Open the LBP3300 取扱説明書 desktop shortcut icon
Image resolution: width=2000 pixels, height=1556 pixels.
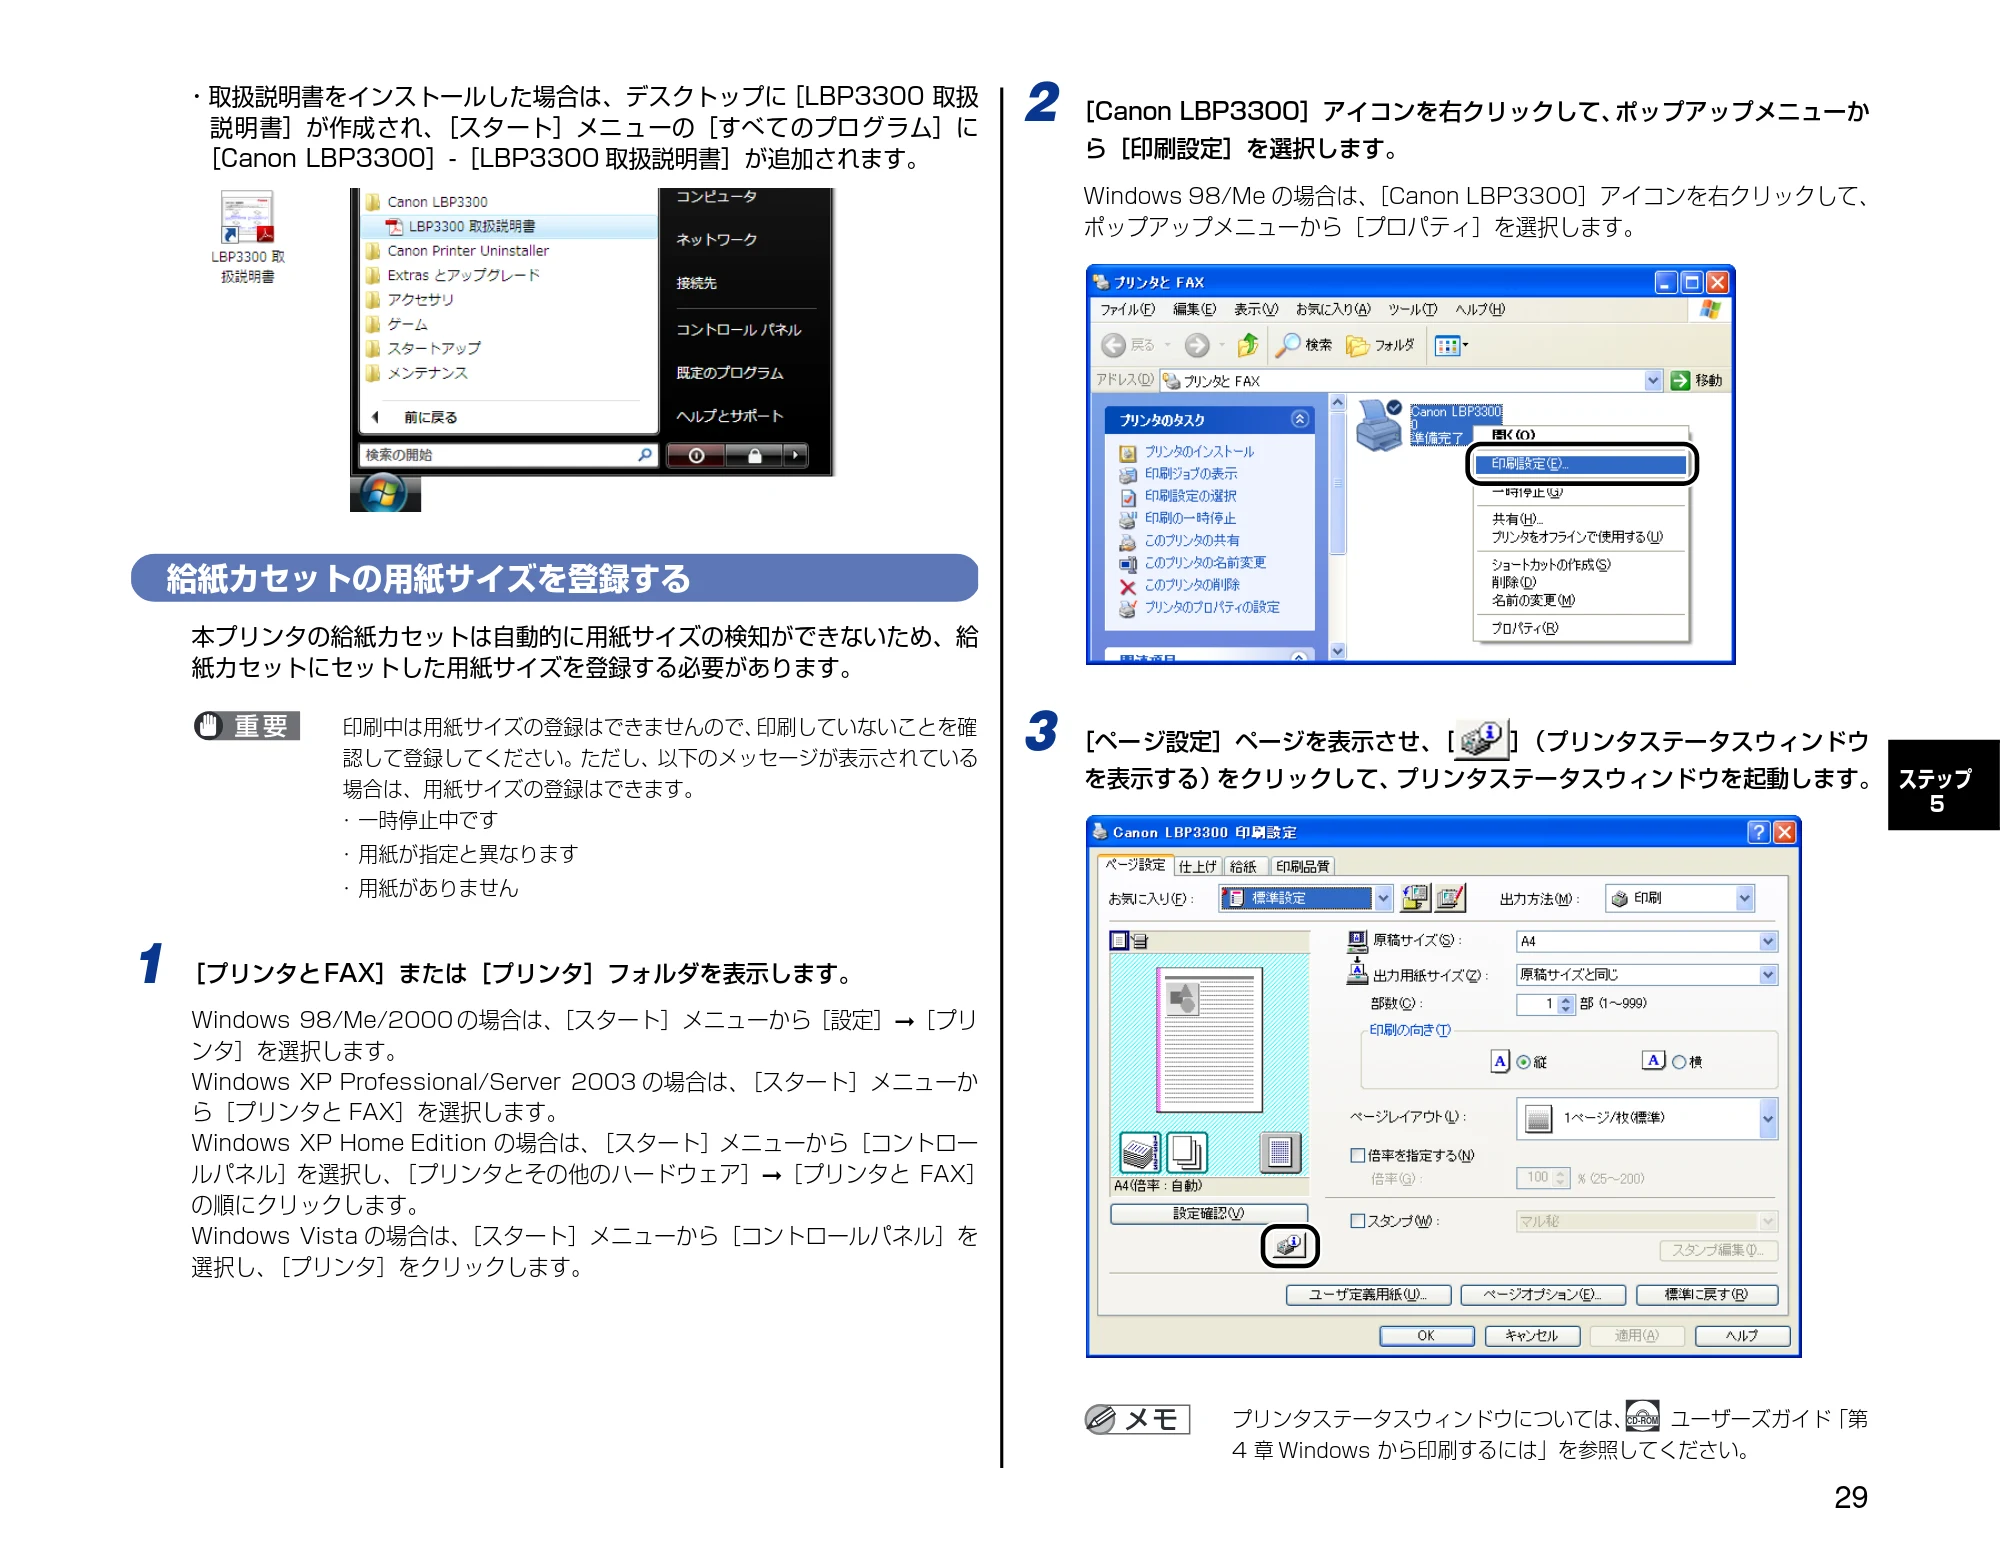click(247, 218)
